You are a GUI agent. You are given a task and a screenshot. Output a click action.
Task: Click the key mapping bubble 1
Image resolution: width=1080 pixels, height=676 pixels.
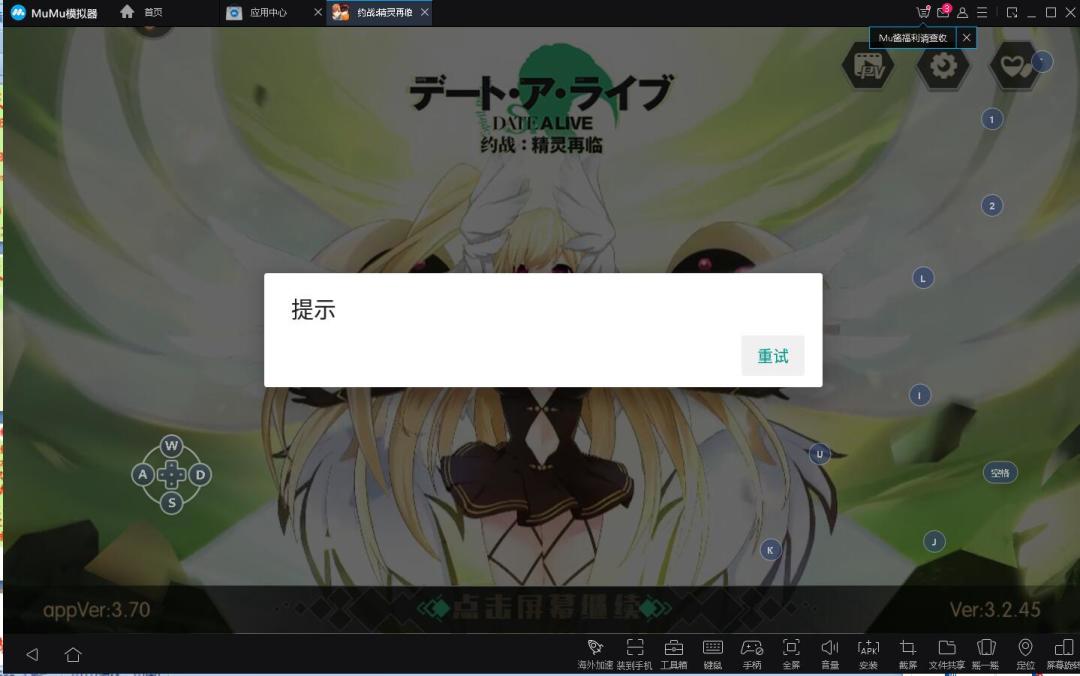tap(992, 120)
